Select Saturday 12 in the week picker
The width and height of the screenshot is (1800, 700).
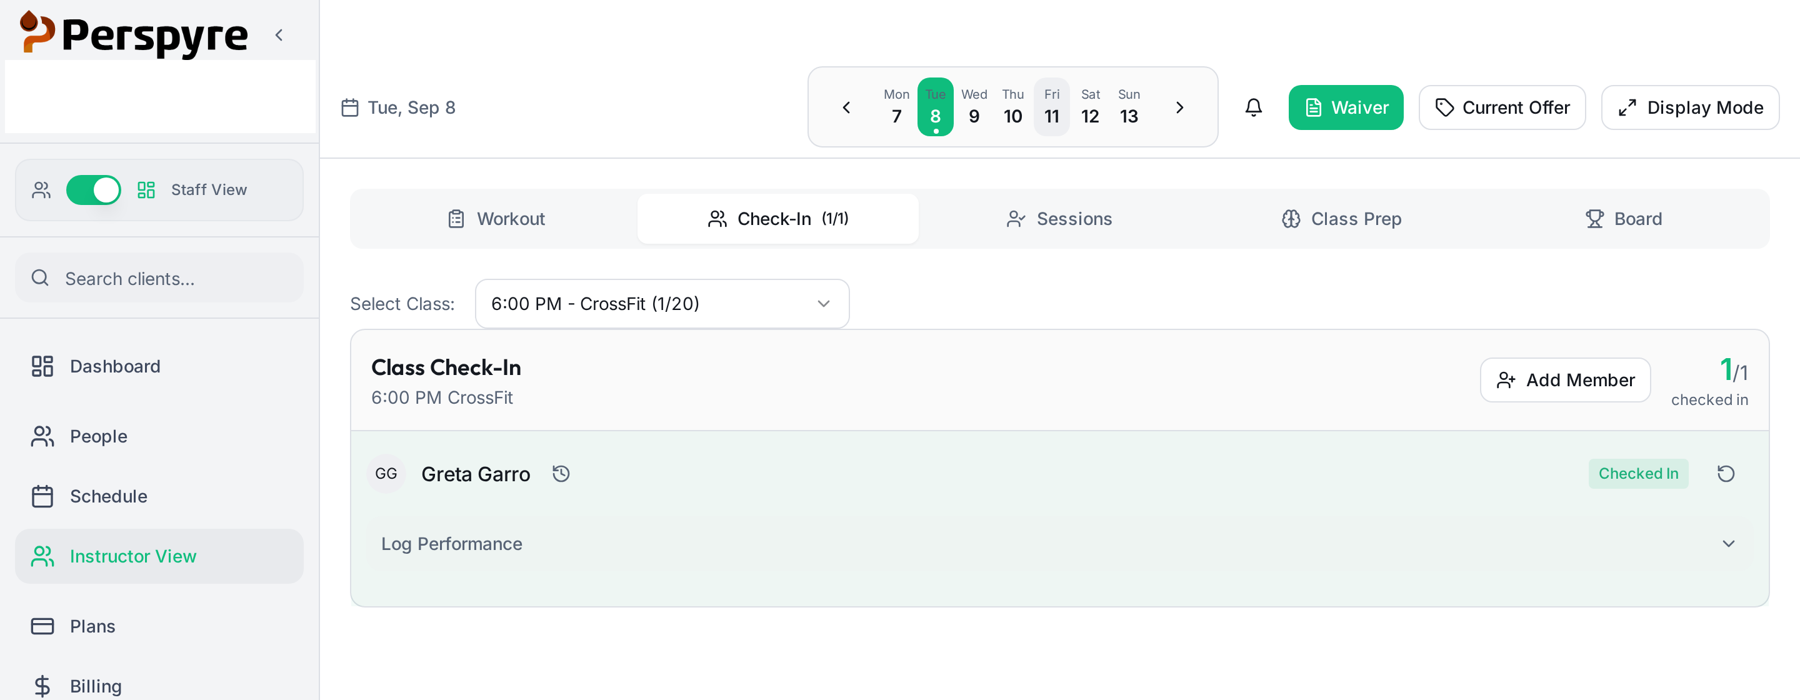click(1090, 107)
